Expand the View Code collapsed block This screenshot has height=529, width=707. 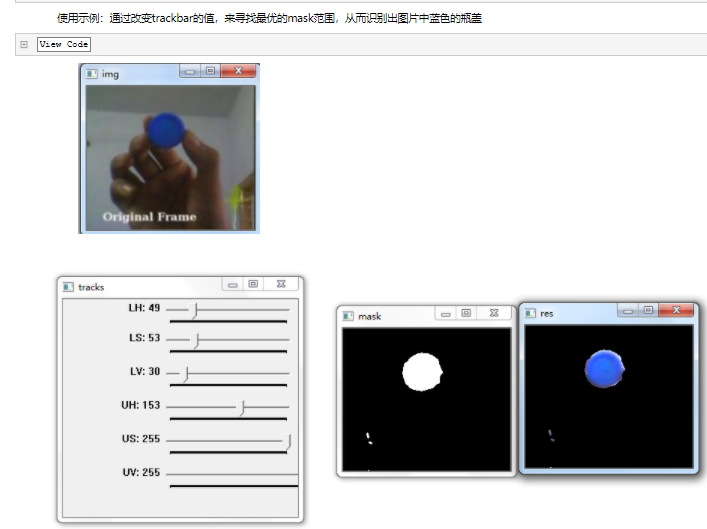click(24, 44)
